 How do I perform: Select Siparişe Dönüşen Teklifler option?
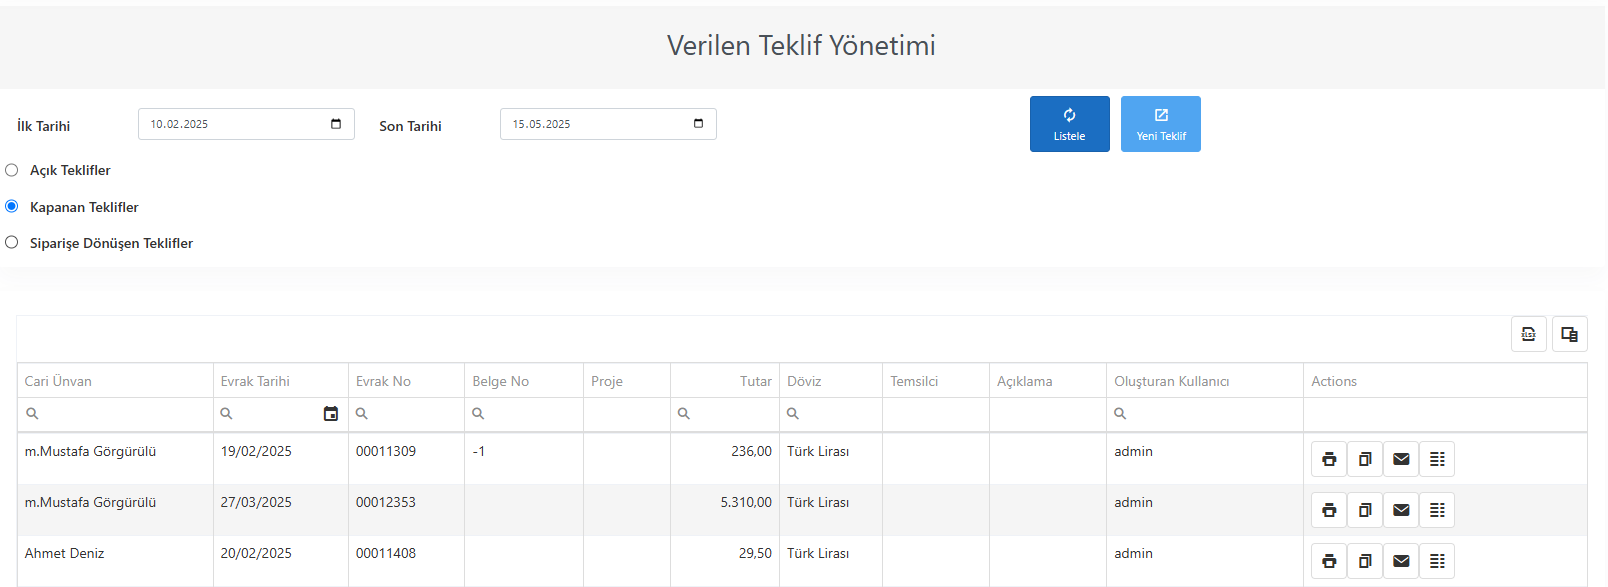(x=12, y=242)
